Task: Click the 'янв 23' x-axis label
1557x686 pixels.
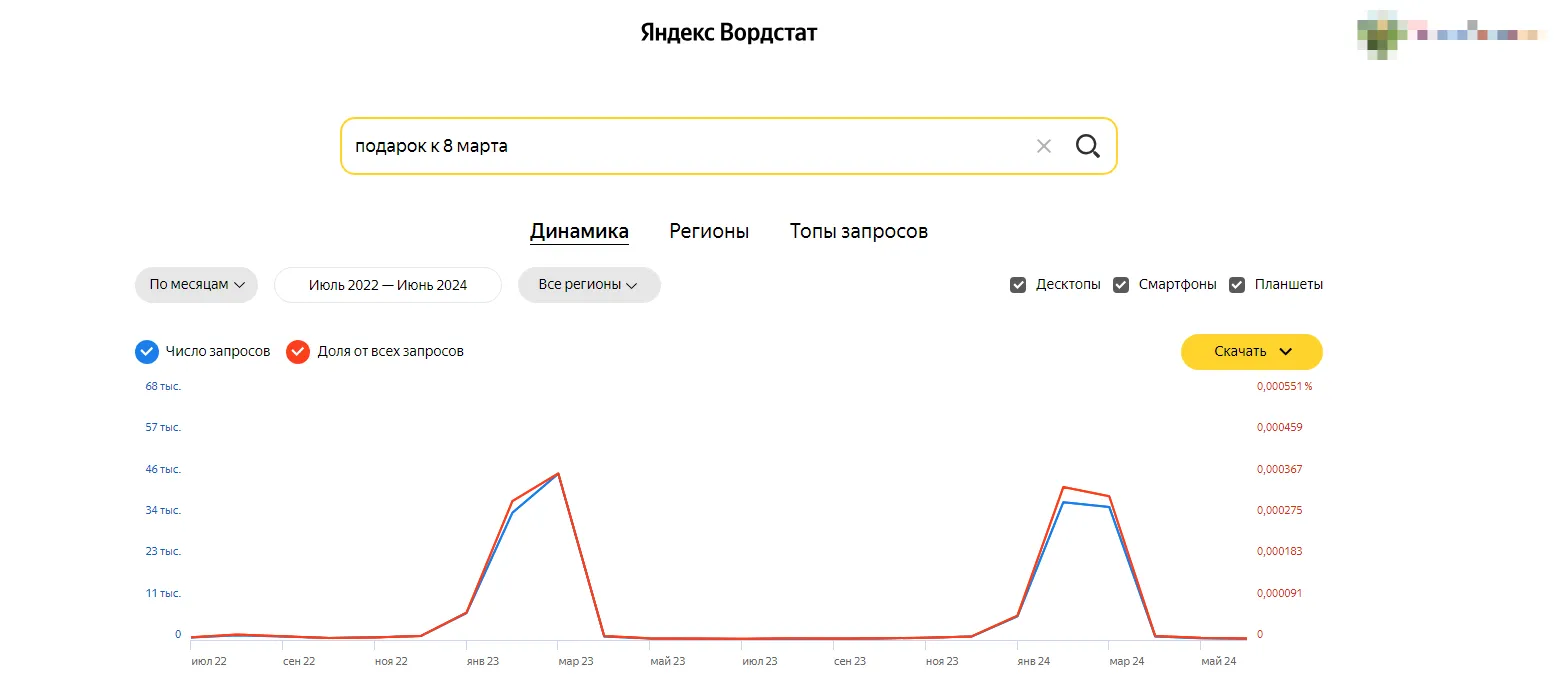Action: click(x=482, y=661)
